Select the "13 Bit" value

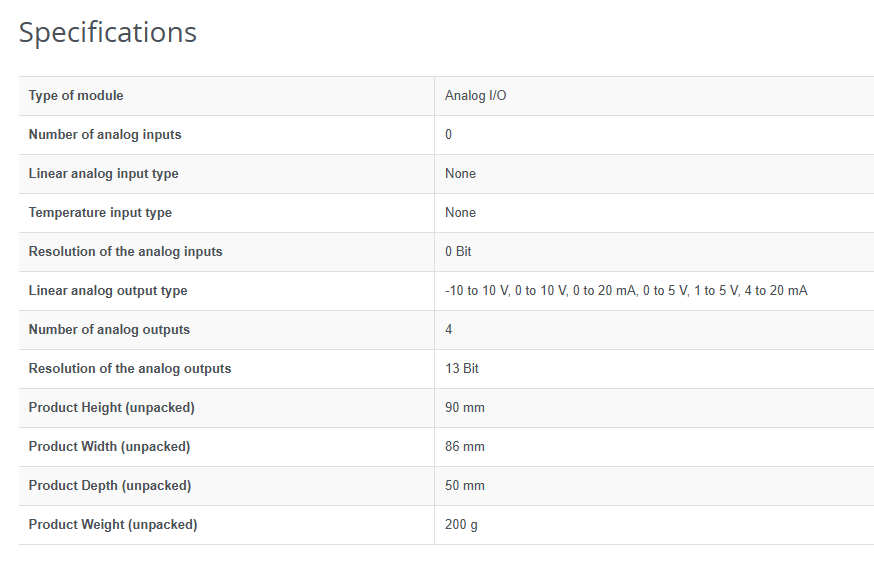[462, 369]
